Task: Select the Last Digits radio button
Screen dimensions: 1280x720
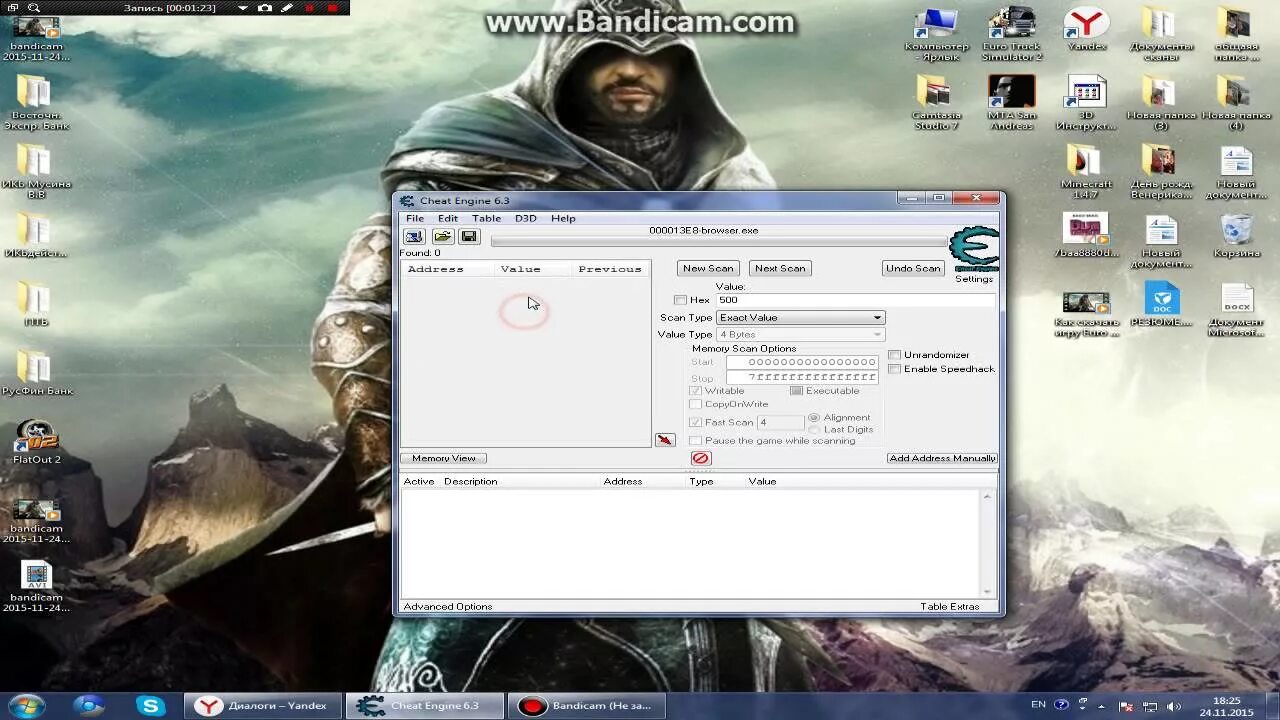Action: 814,429
